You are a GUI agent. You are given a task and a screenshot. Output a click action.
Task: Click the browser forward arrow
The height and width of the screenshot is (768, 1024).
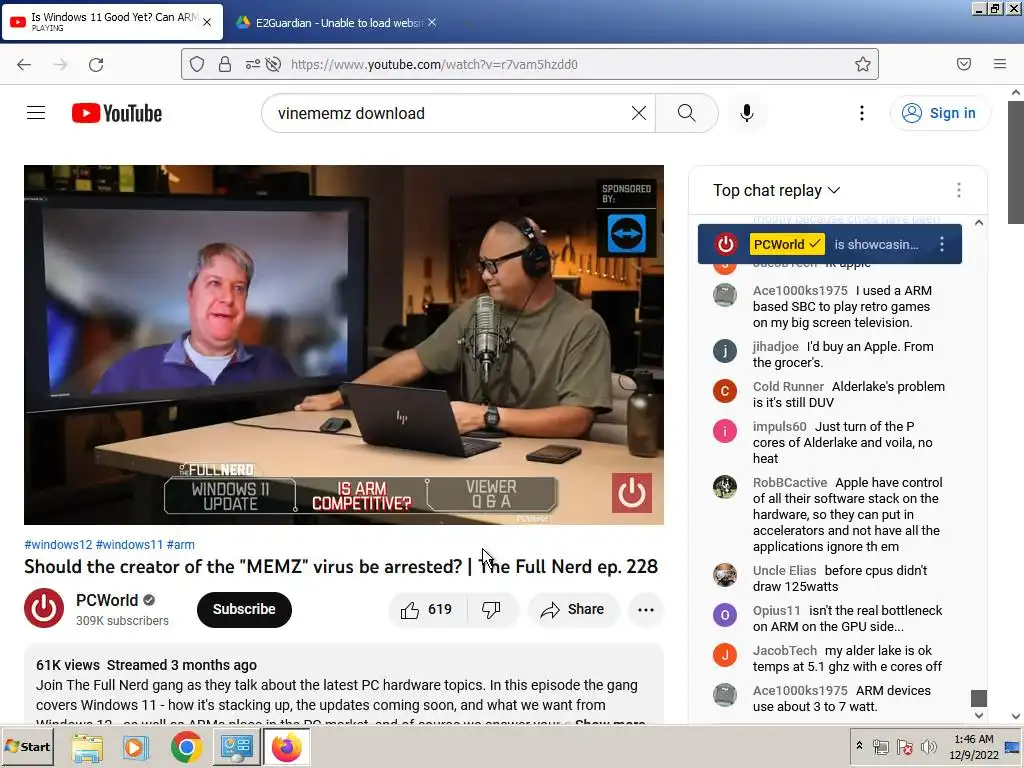(x=60, y=64)
